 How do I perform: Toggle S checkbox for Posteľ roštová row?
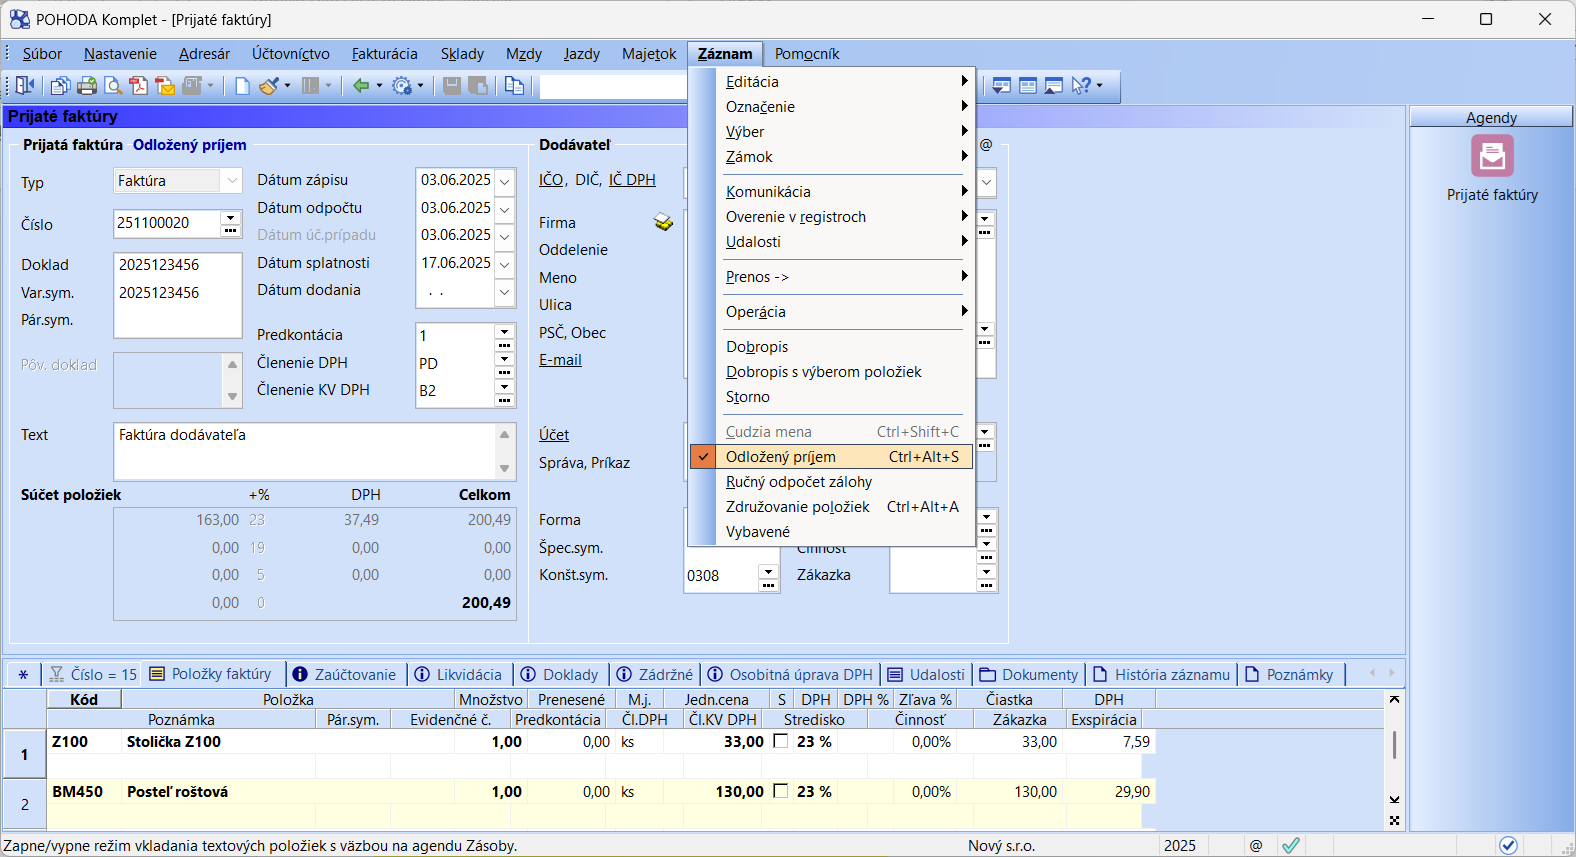coord(781,791)
